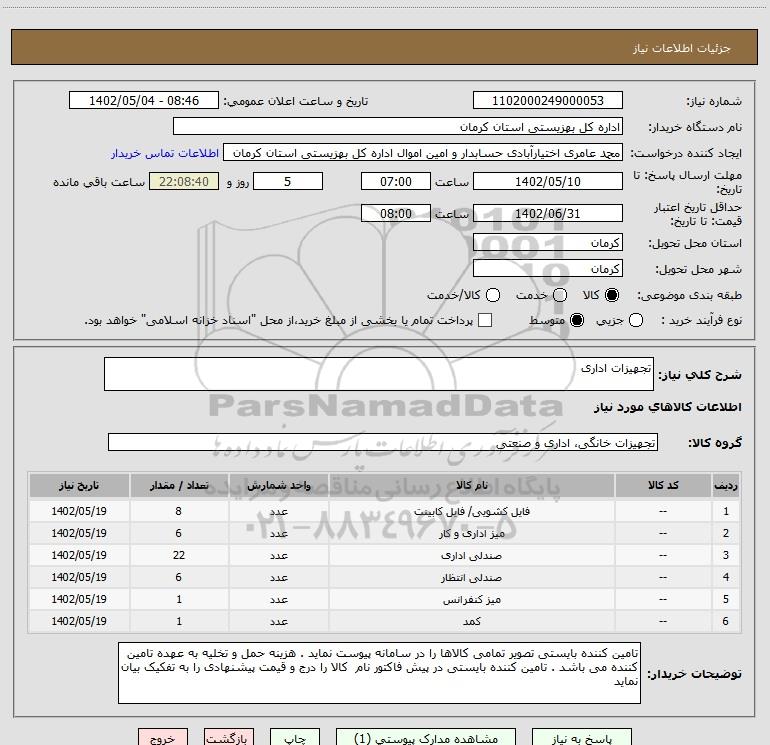770x745 pixels.
Task: Select row میز کنفرانس
Action: pyautogui.click(x=385, y=600)
